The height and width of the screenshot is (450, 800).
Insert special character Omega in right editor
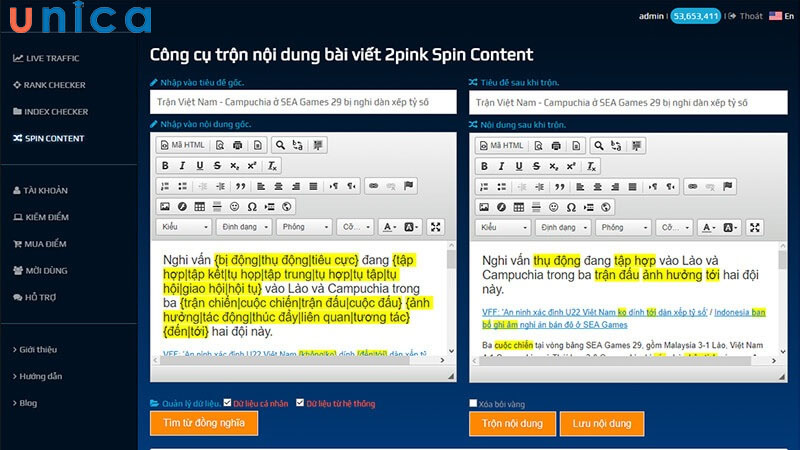pos(571,207)
